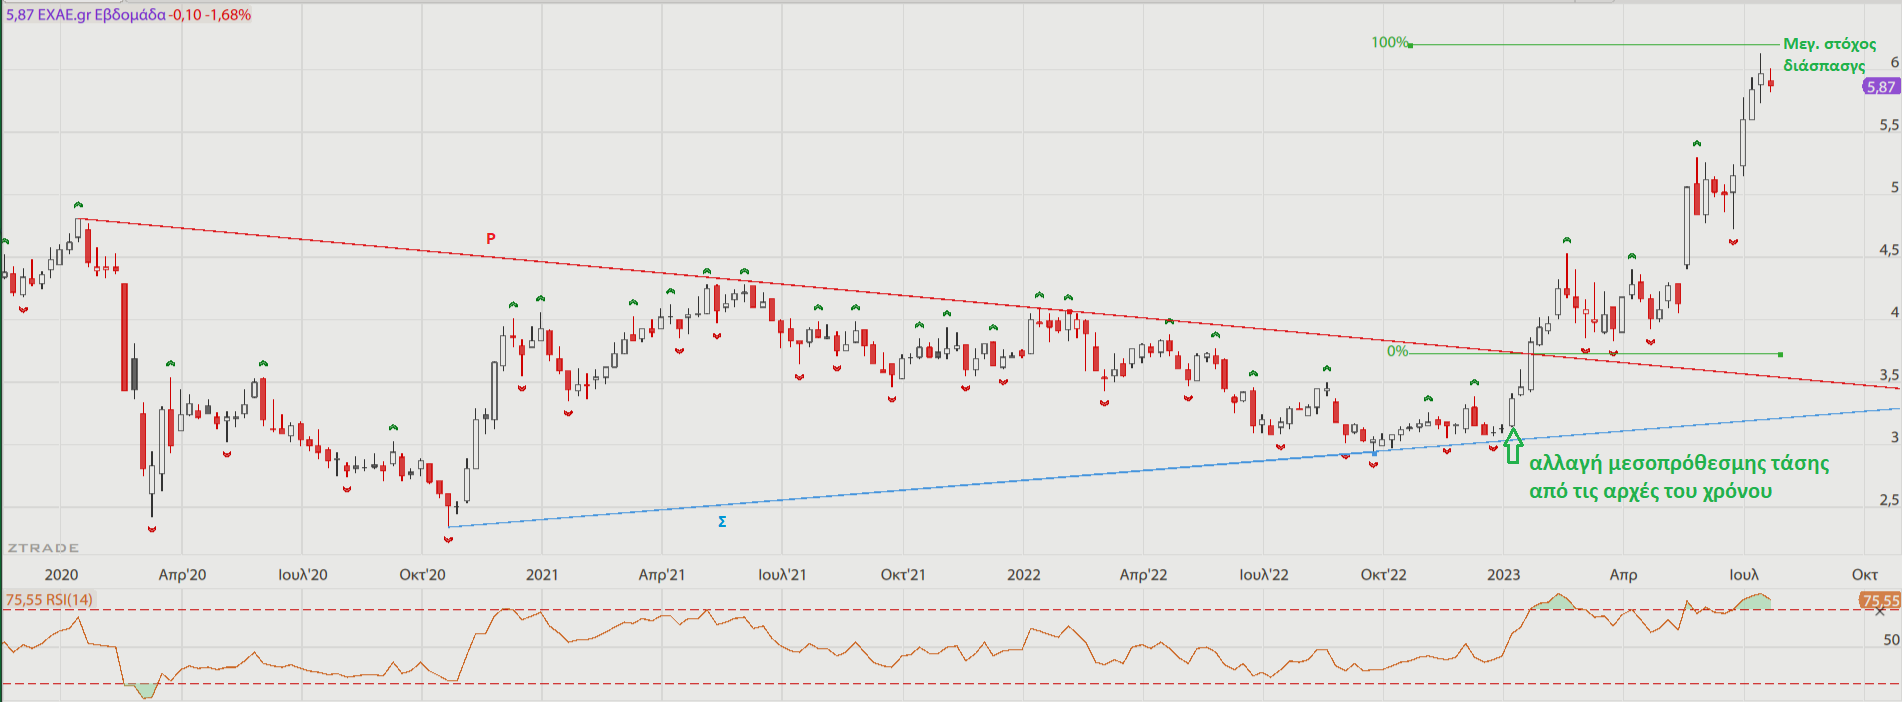Click the Απρ time label without a year

[x=1623, y=575]
